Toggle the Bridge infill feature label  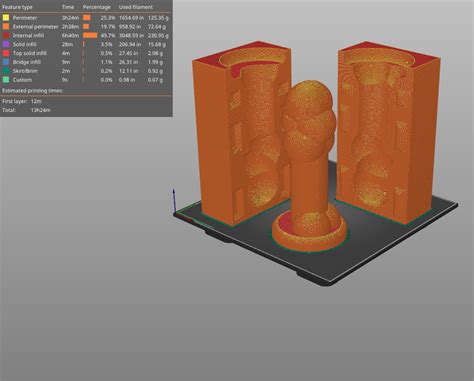tap(27, 62)
